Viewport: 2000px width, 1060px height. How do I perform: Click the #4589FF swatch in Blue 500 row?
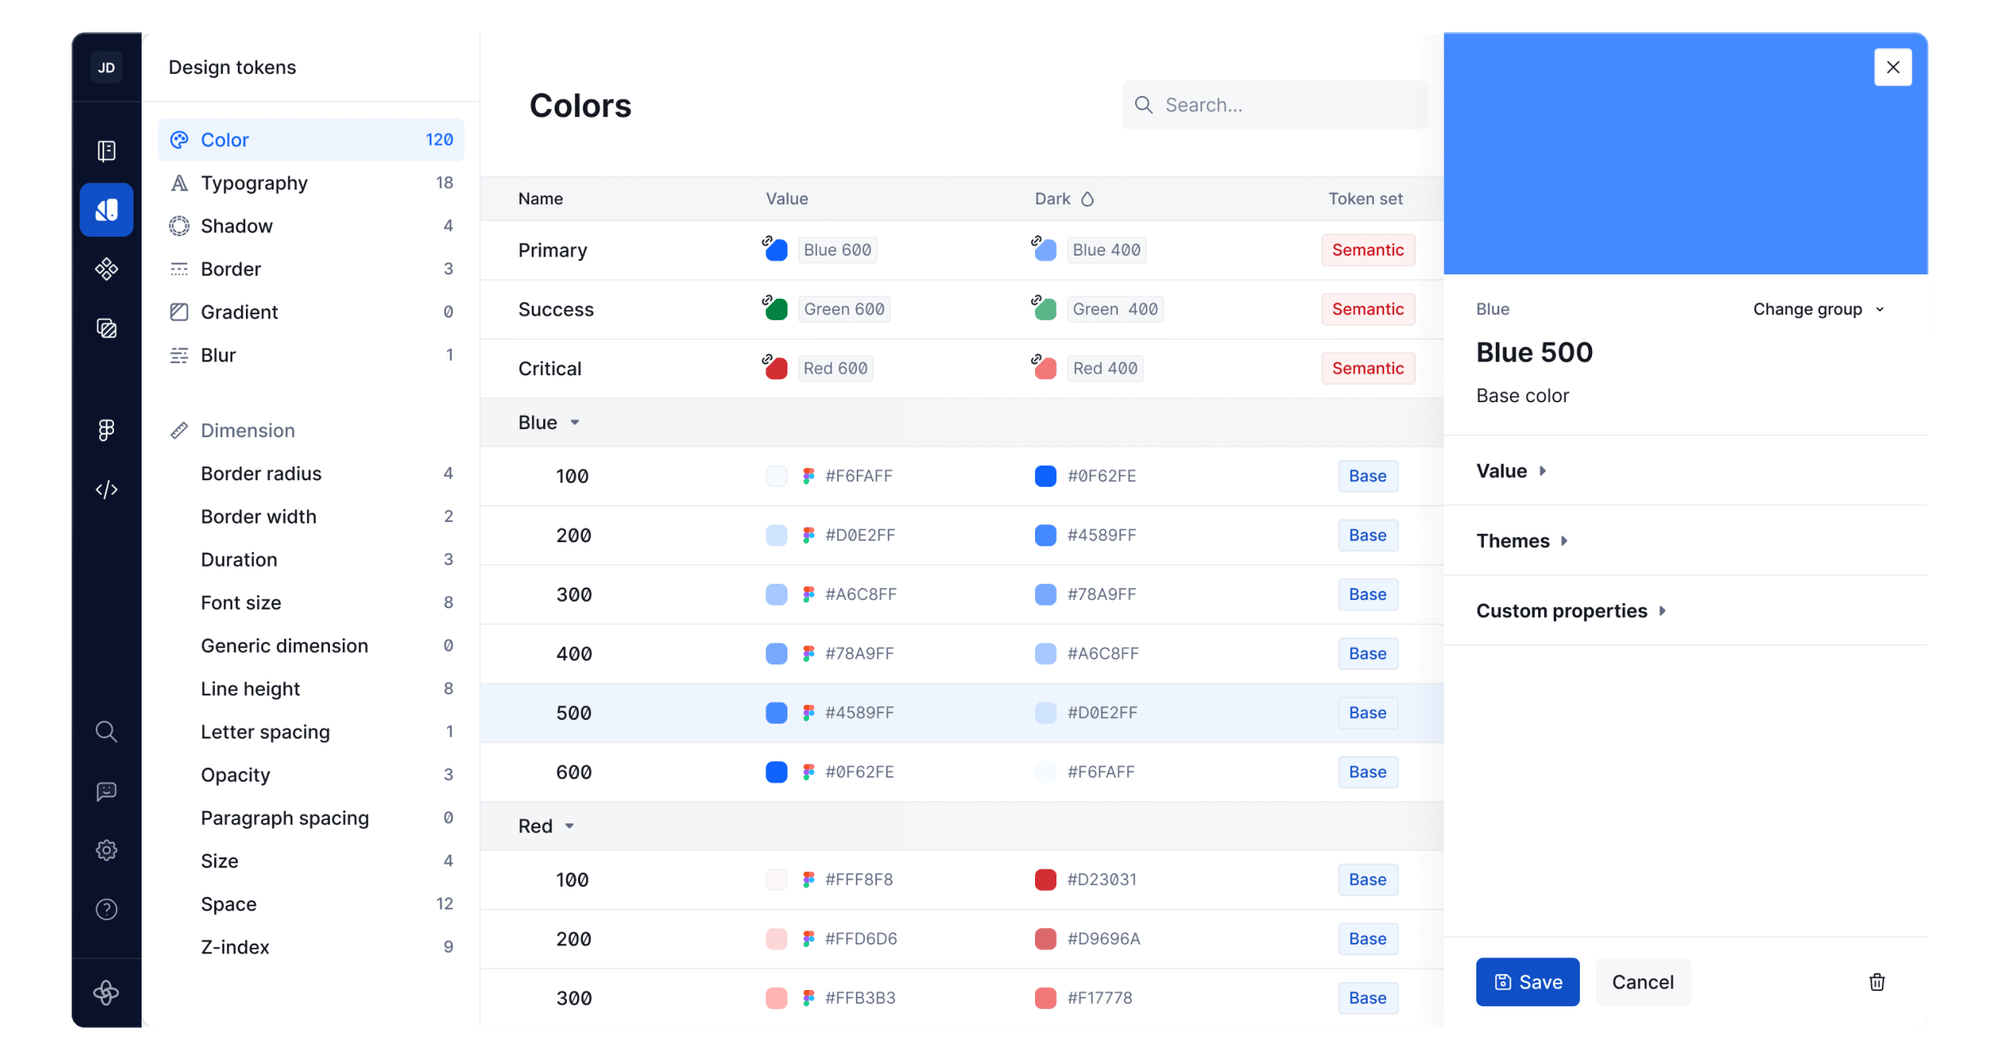coord(776,713)
